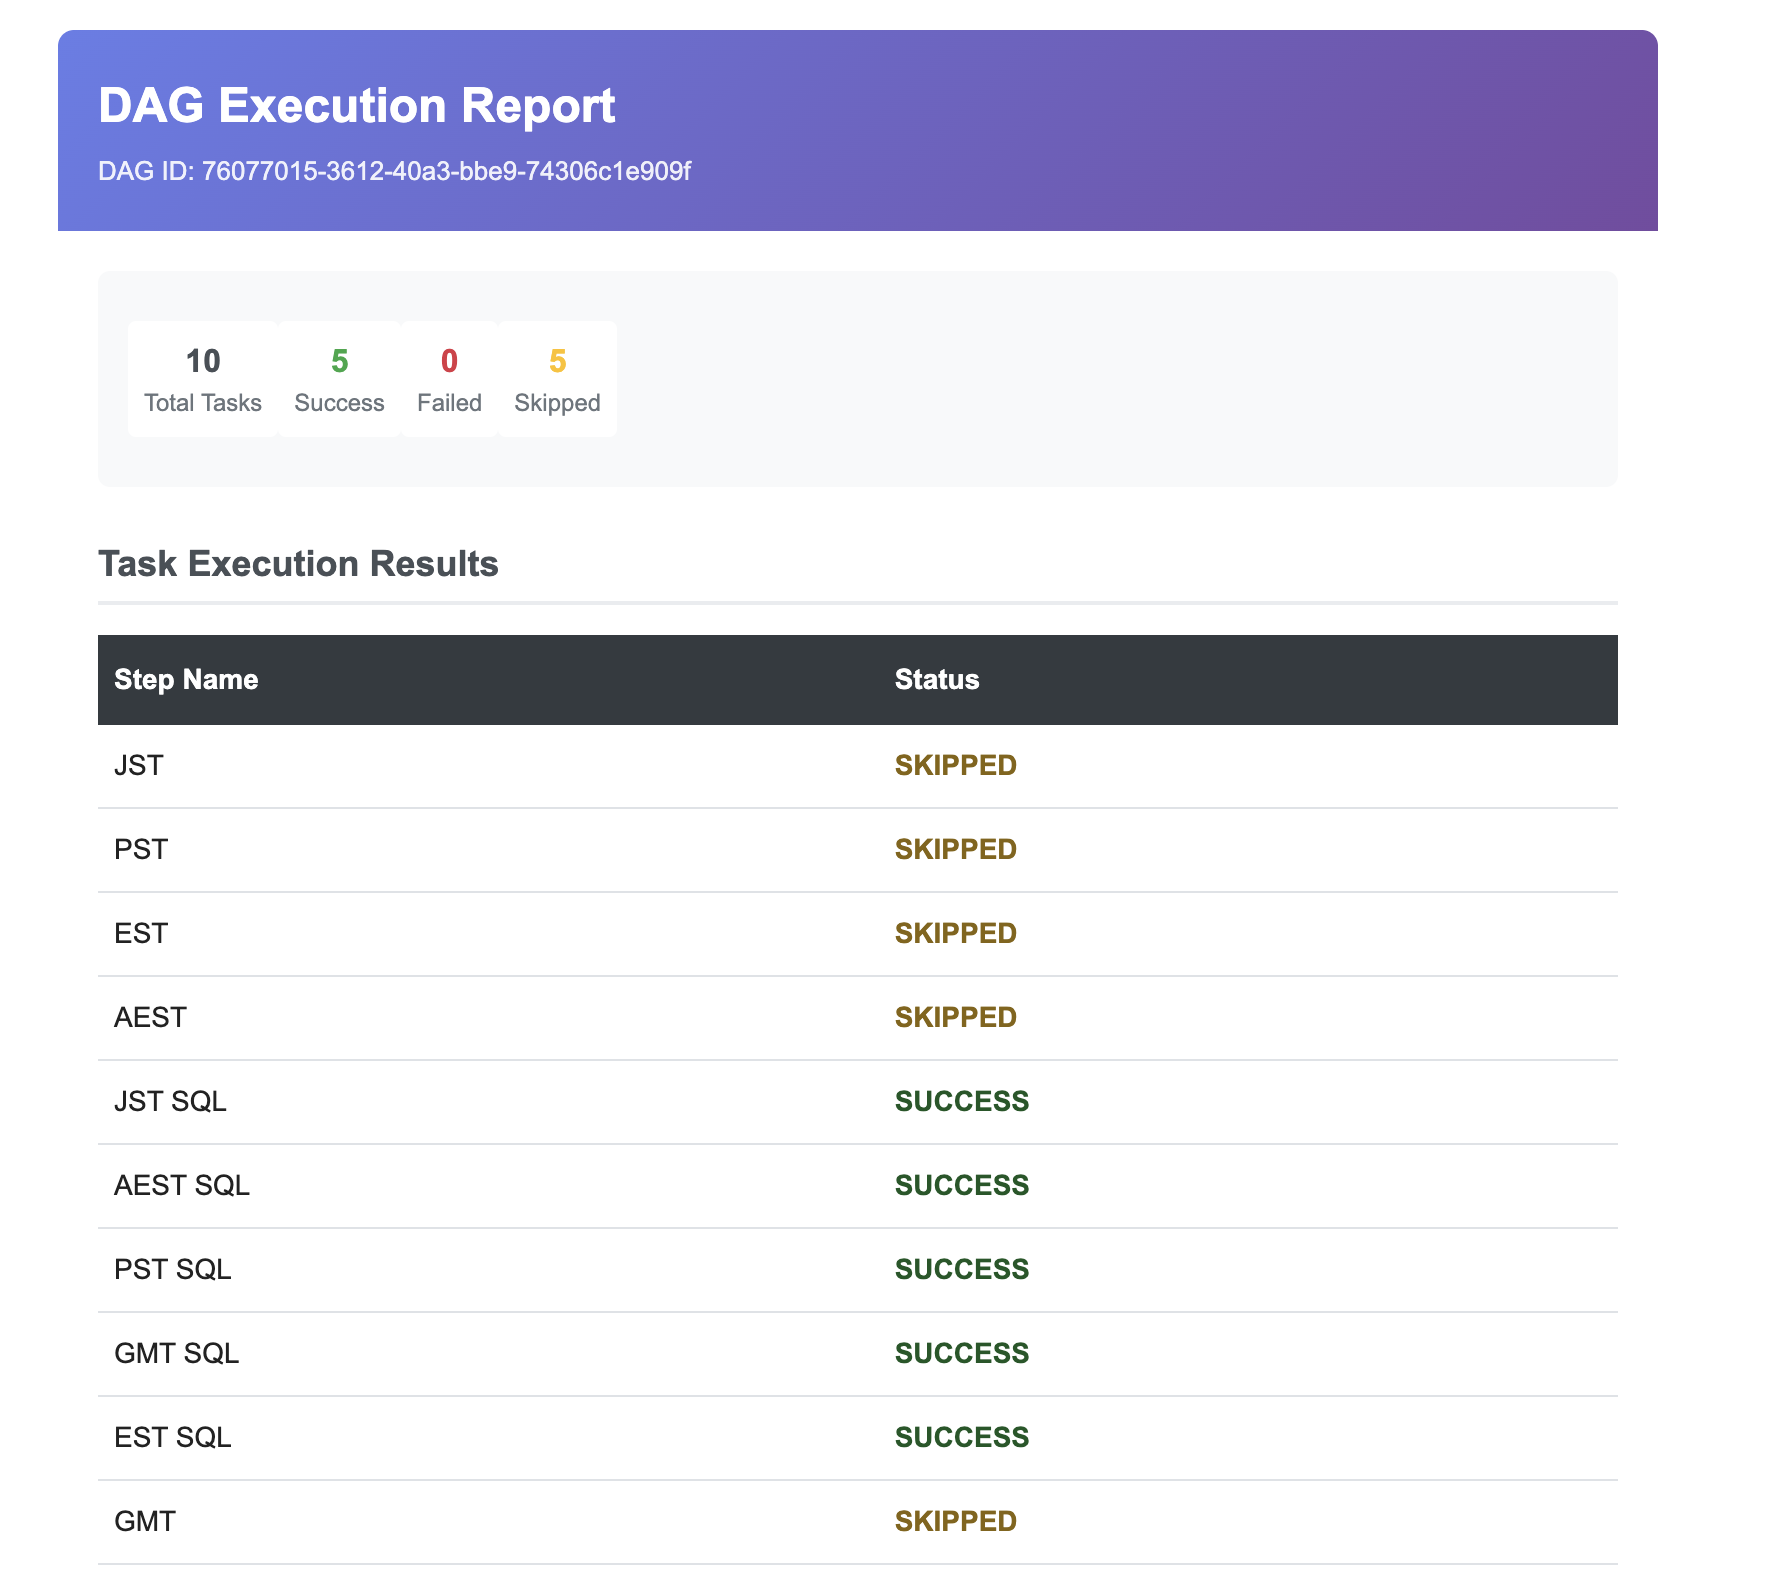Click the Status column header

[936, 680]
